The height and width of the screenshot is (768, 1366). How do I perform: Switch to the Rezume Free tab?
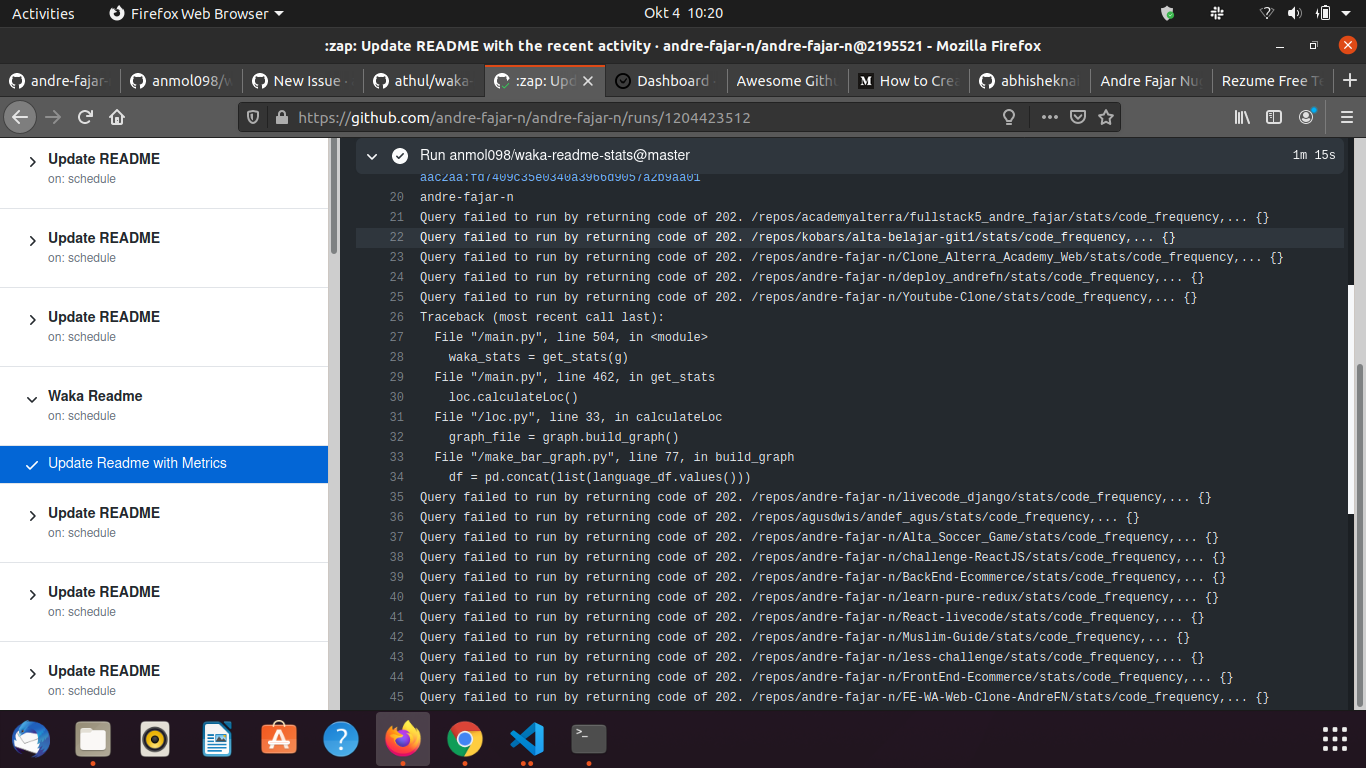pyautogui.click(x=1272, y=81)
